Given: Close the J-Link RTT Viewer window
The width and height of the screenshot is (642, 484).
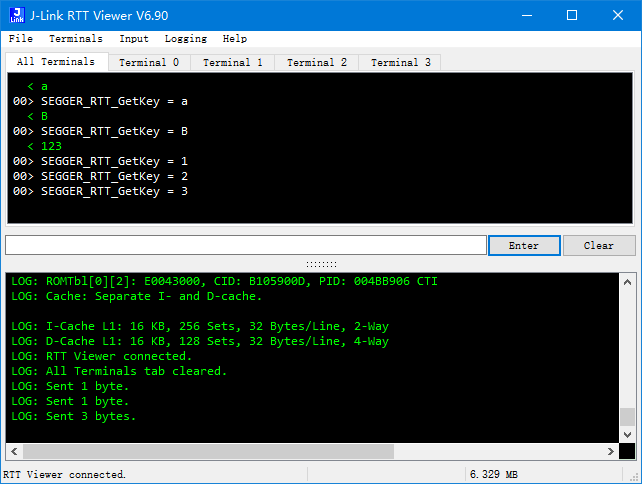Looking at the screenshot, I should pos(618,16).
